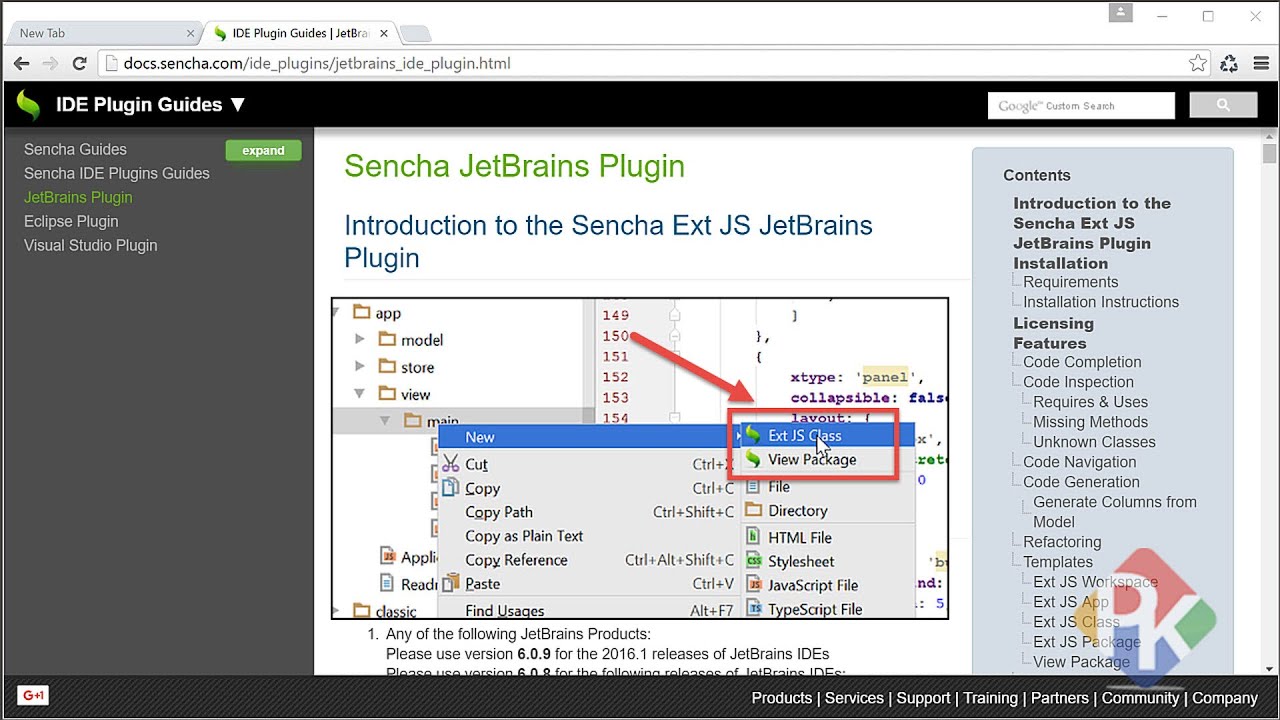Click the Sencha JetBrains Plugin heading
This screenshot has width=1280, height=720.
[x=514, y=166]
